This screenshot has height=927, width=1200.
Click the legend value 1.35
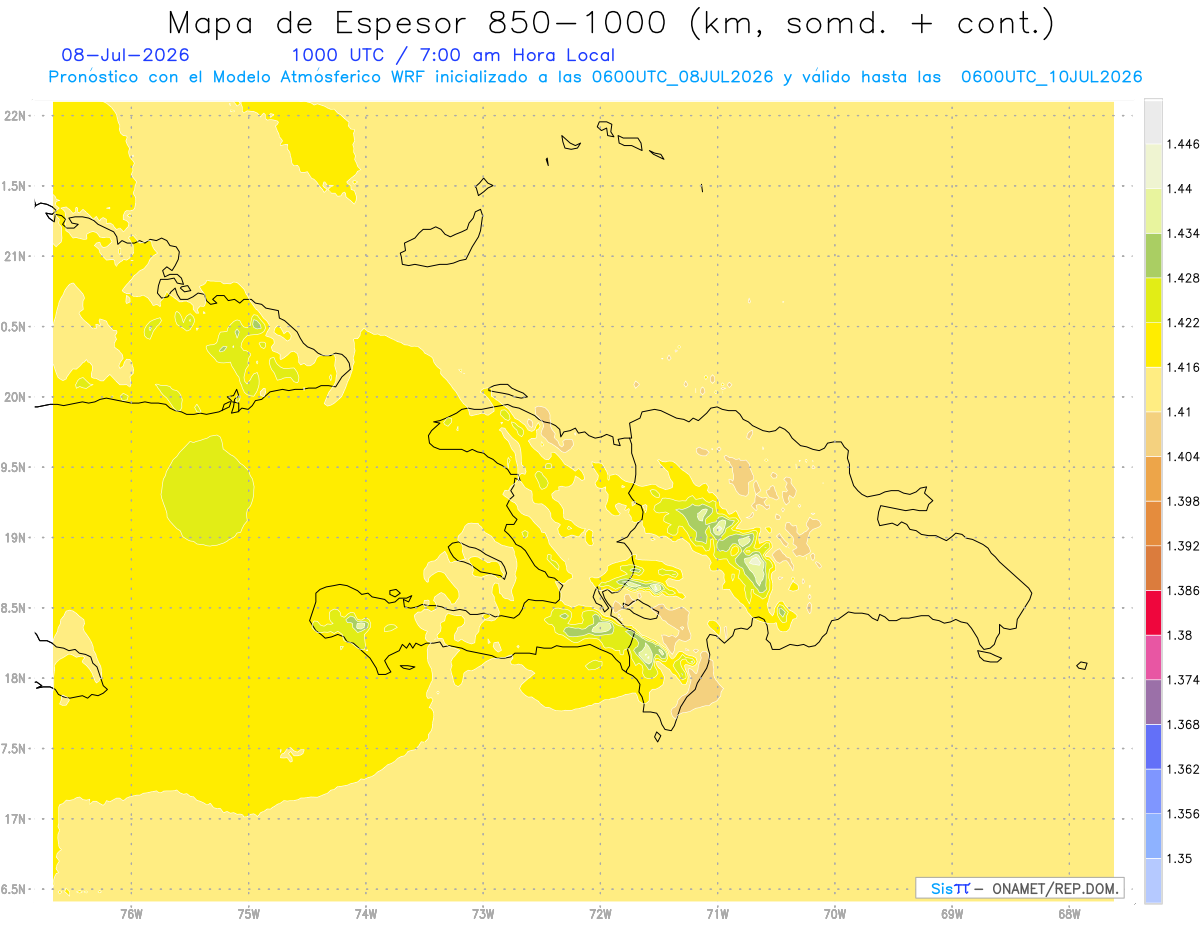coord(1180,858)
